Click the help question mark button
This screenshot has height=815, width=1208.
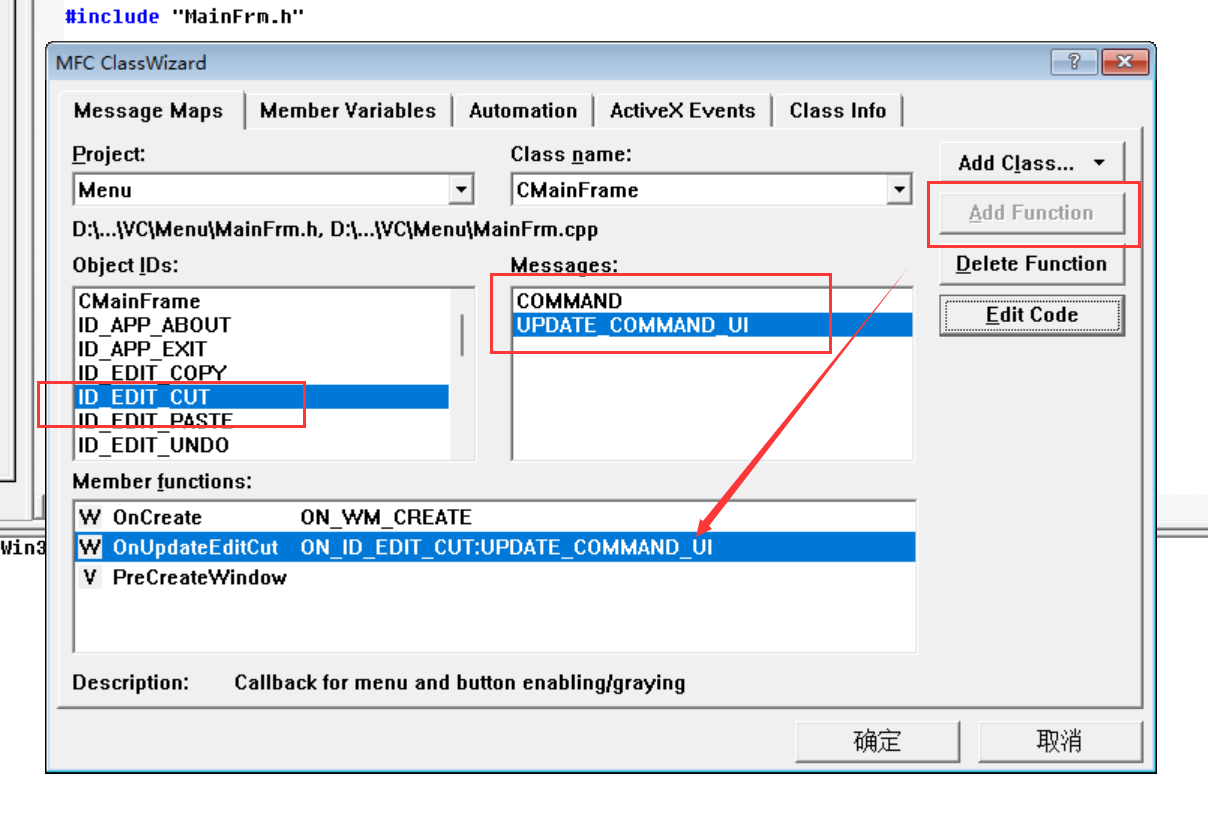(1074, 62)
